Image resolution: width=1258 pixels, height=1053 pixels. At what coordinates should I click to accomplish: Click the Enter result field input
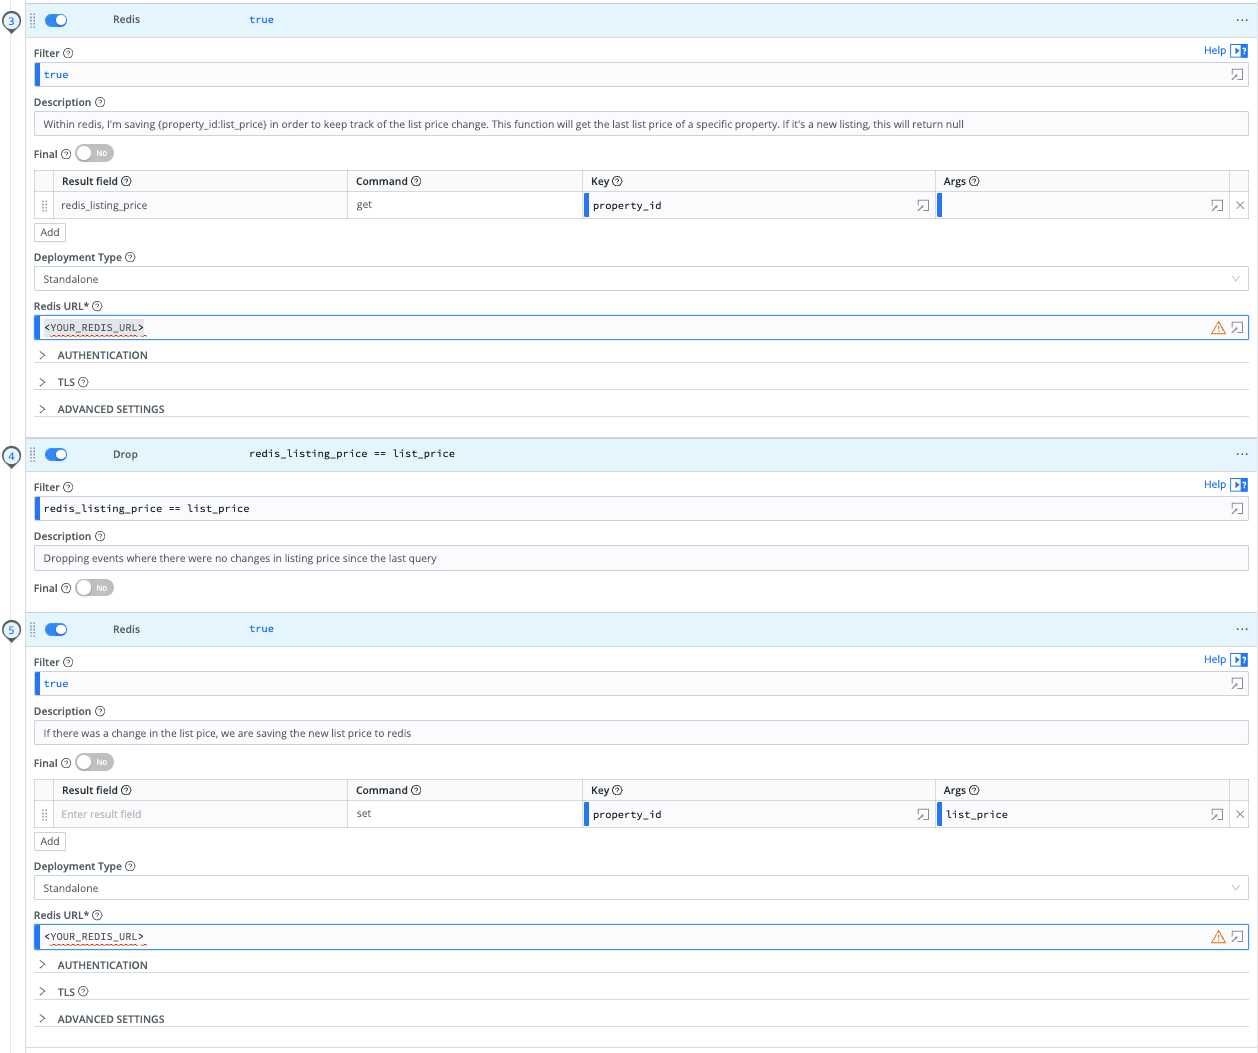(x=200, y=815)
